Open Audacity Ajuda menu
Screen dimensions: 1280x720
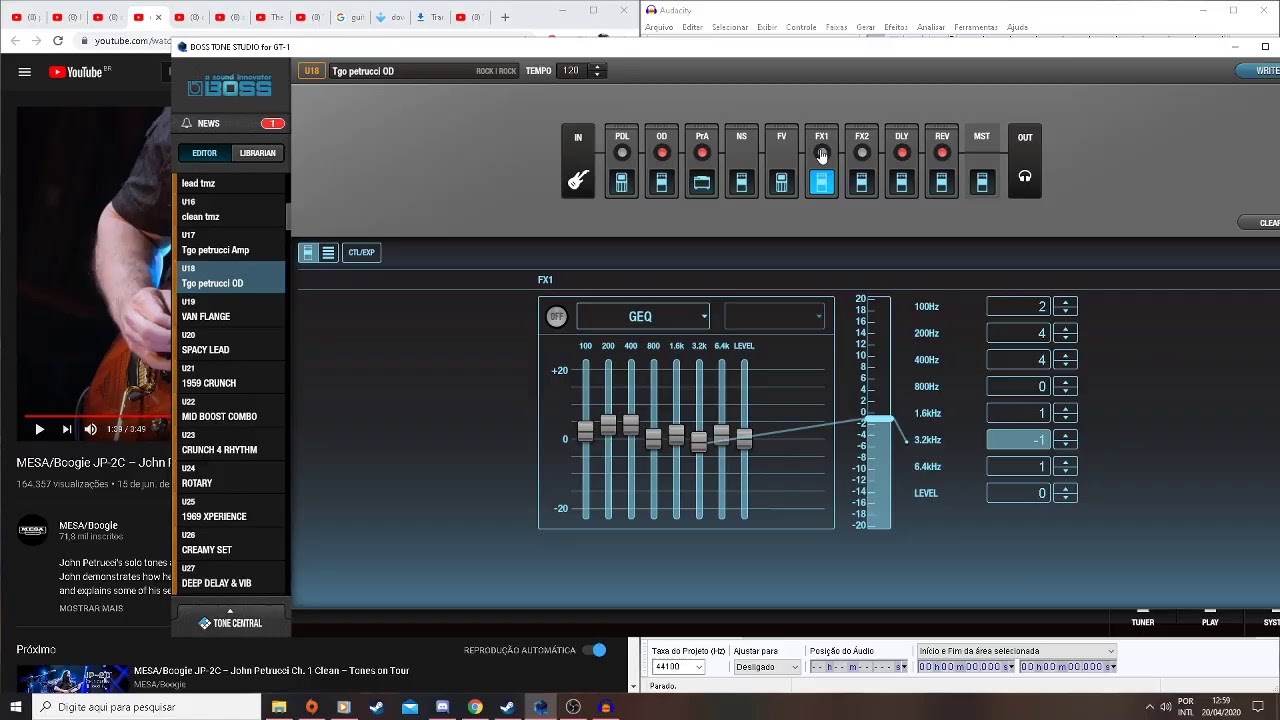coord(1017,27)
